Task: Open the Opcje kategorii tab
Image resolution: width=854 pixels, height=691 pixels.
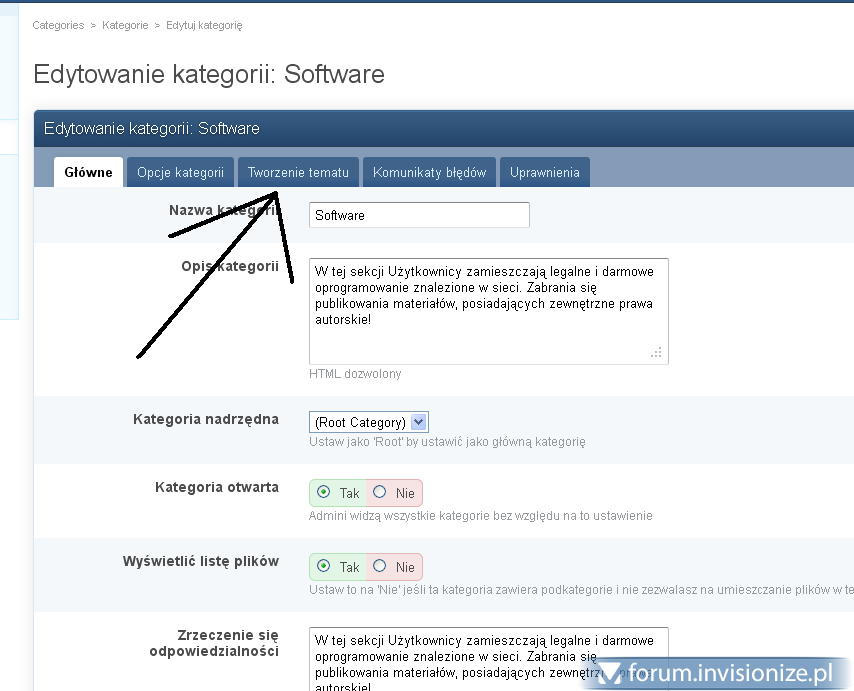Action: (180, 172)
